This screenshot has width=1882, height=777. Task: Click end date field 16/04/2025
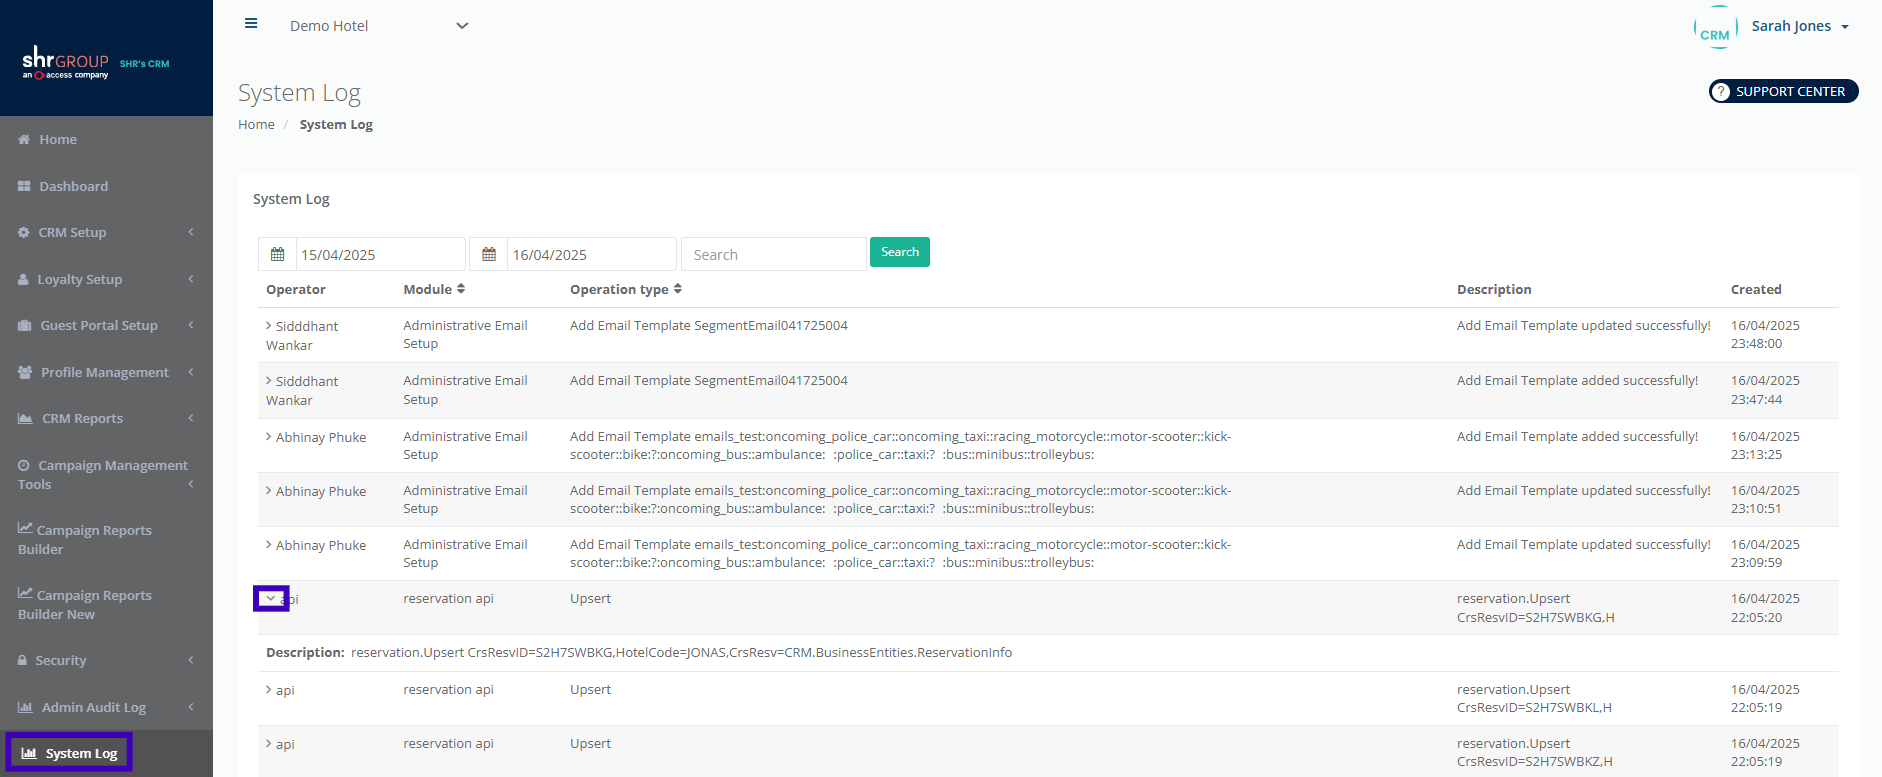point(592,254)
